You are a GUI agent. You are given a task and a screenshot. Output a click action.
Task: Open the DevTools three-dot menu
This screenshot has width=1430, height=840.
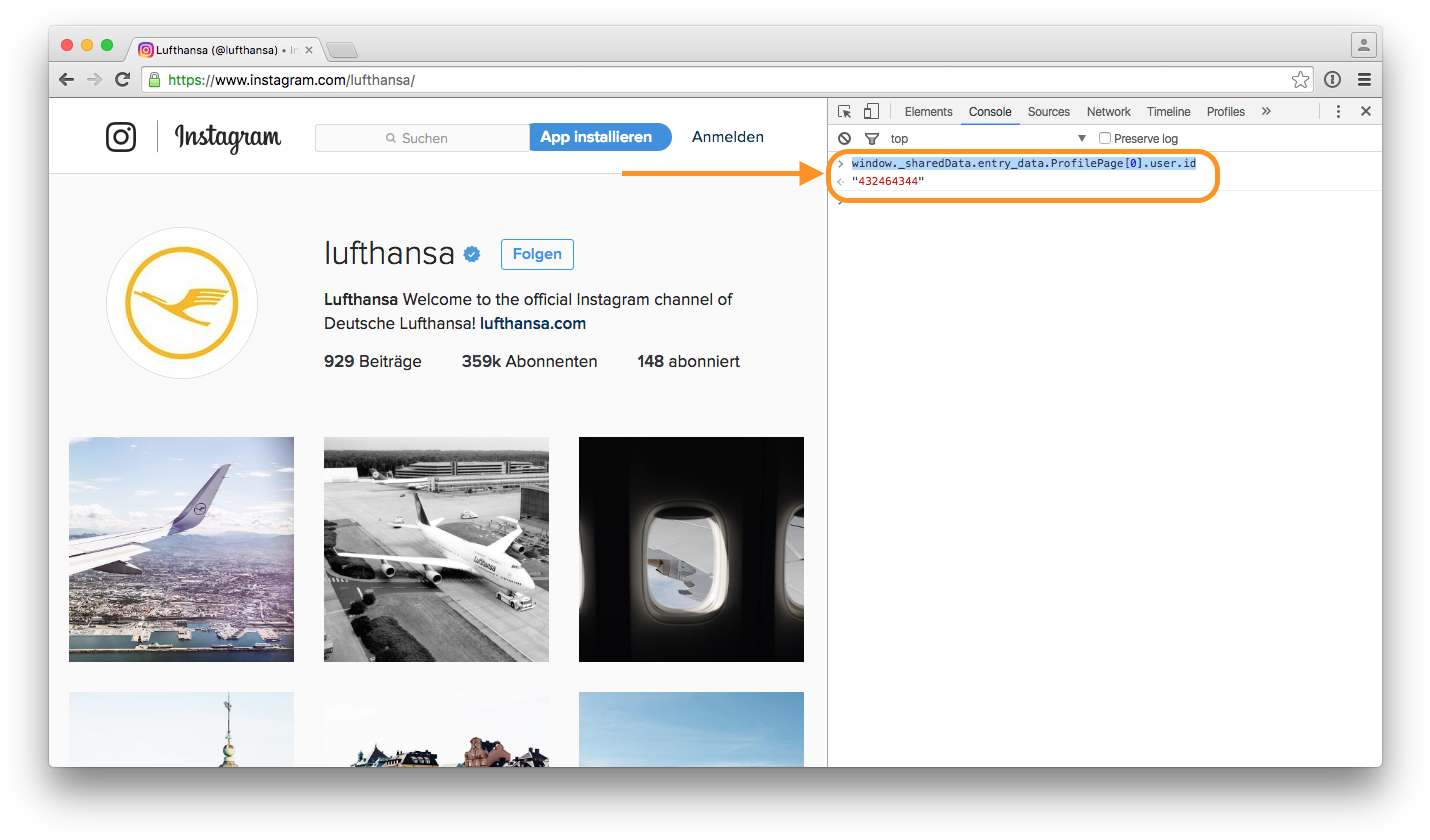pos(1338,111)
